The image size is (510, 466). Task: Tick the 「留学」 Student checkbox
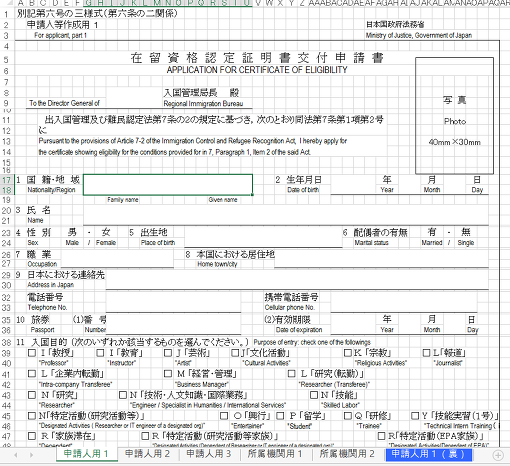[280, 416]
